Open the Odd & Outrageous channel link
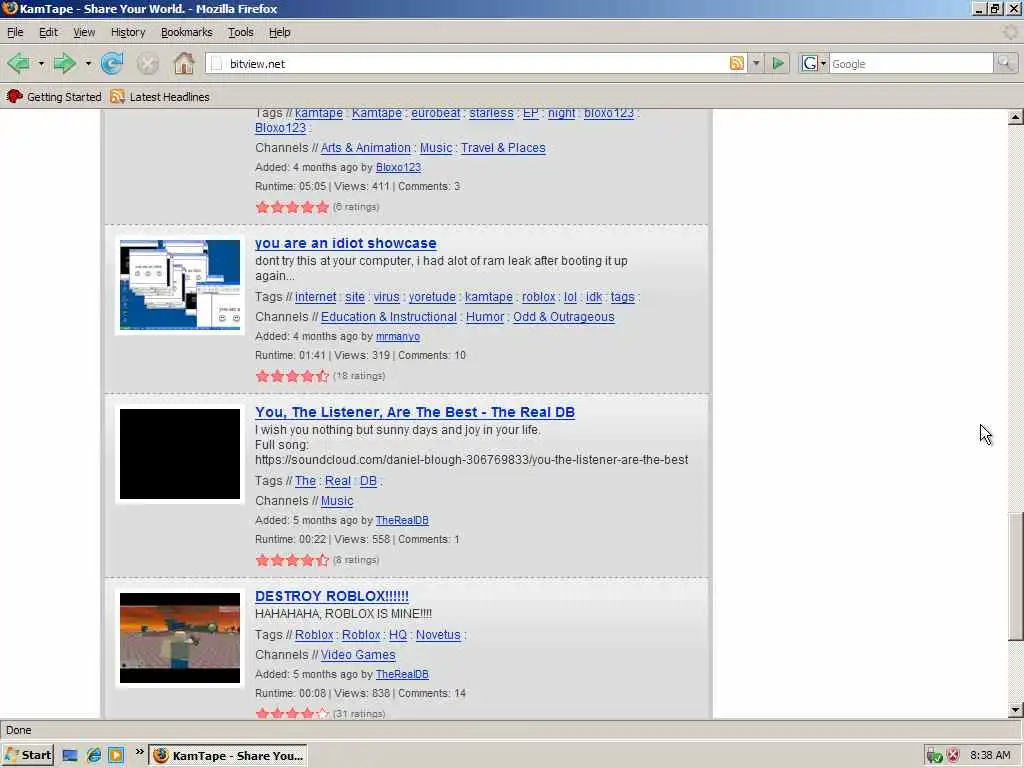The image size is (1024, 768). 564,317
